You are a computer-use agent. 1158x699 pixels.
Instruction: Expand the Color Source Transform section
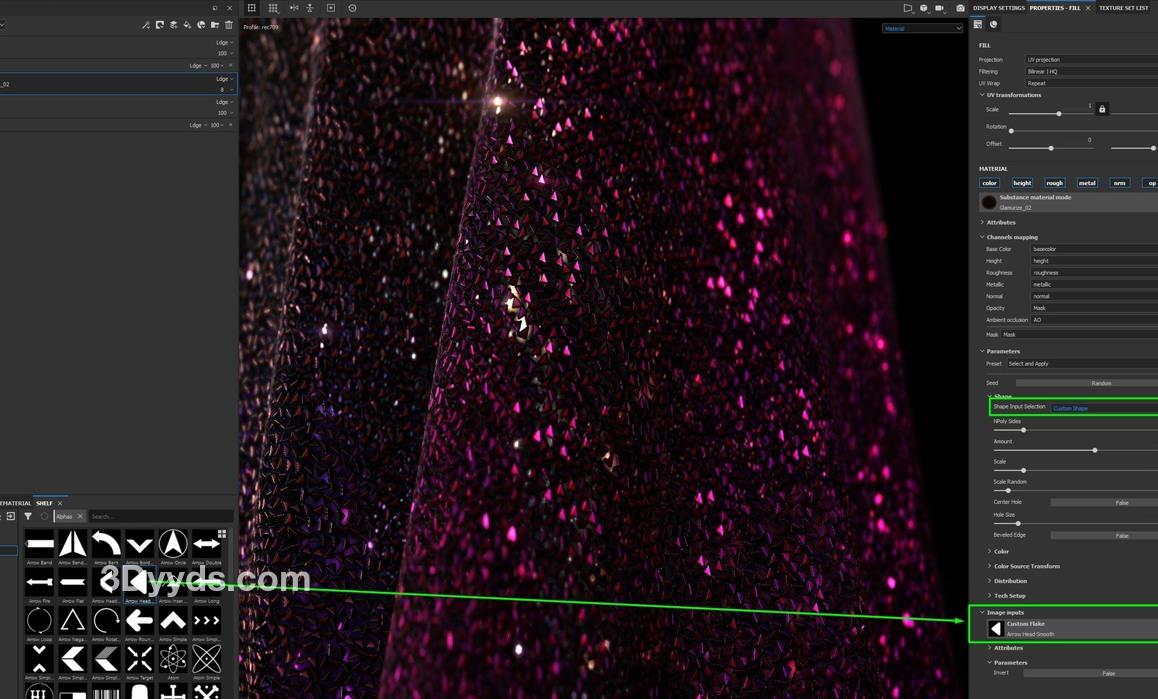tap(1026, 566)
